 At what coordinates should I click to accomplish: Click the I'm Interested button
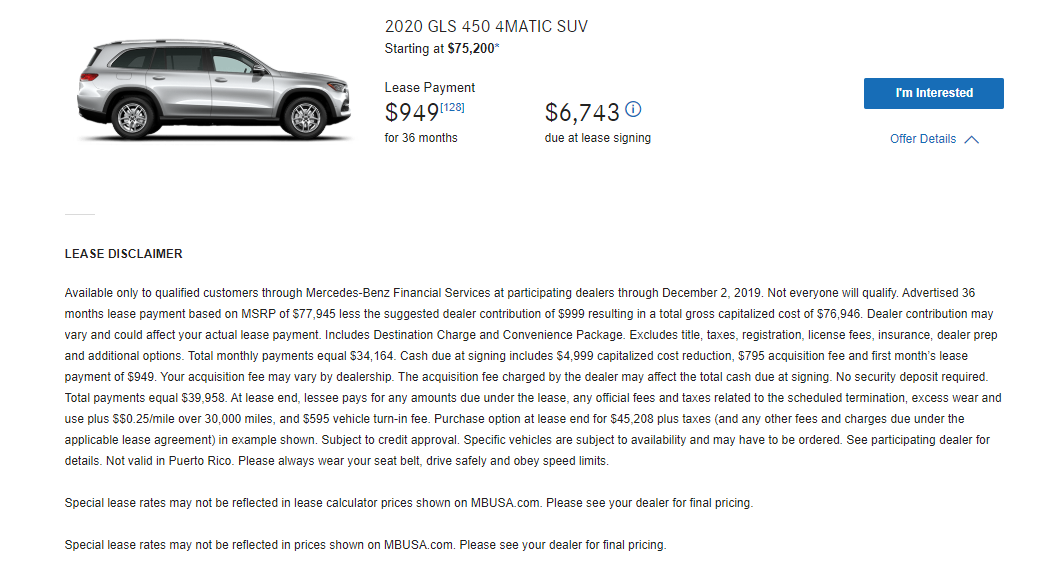(x=934, y=93)
